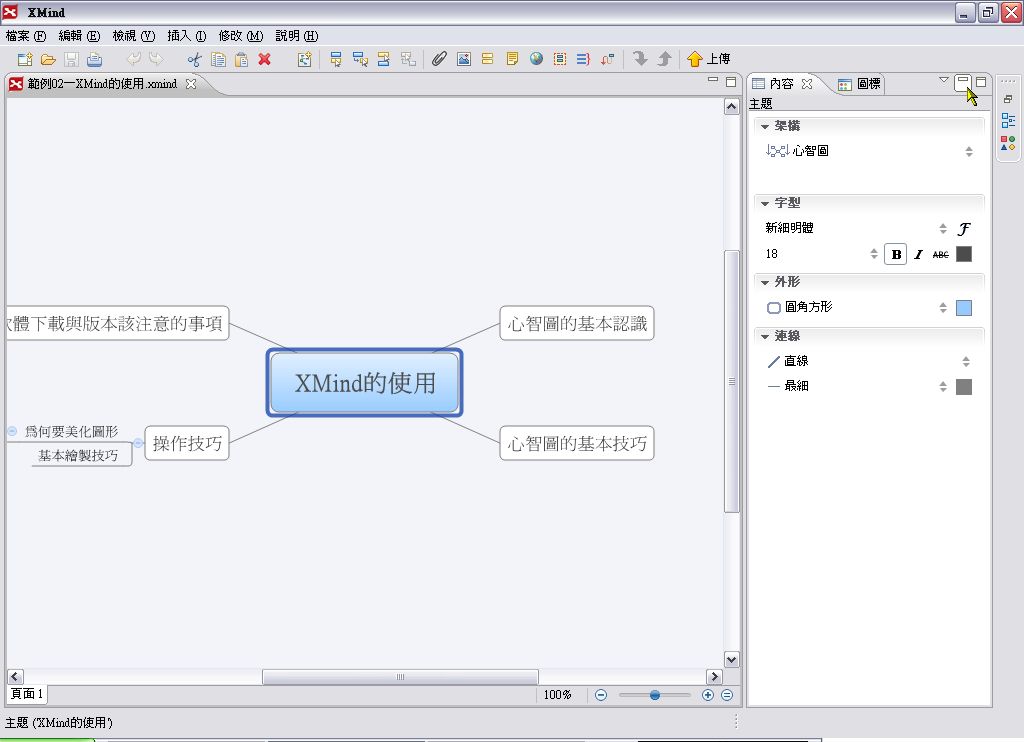This screenshot has width=1024, height=742.
Task: Select the 操作技巧 topic node
Action: coord(187,444)
